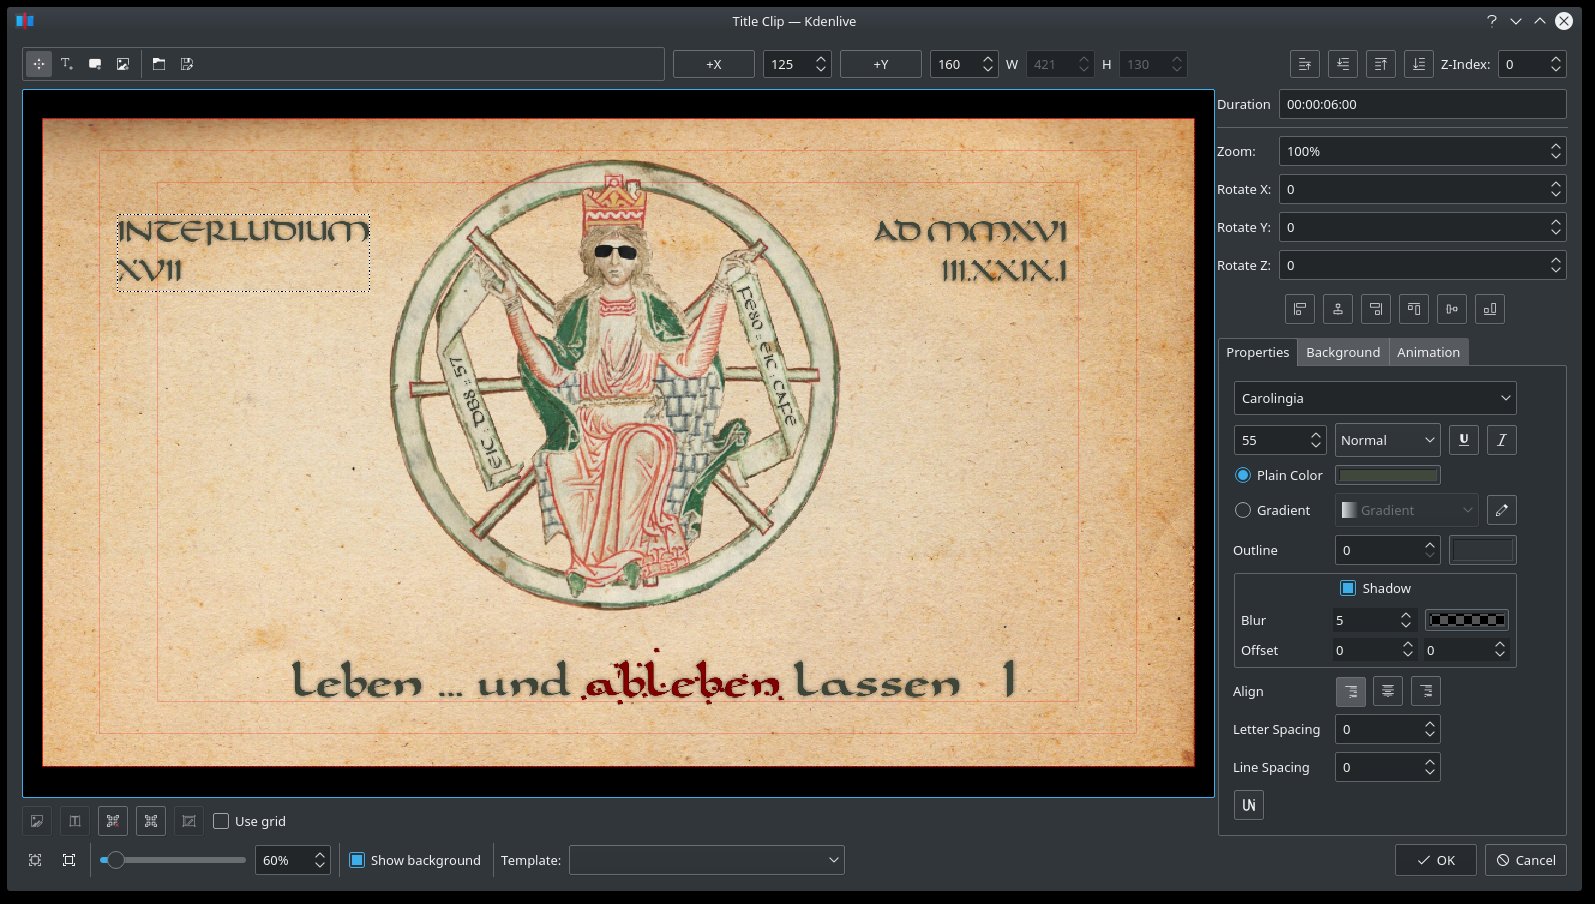Select the Add Text tool
1595x904 pixels.
67,64
